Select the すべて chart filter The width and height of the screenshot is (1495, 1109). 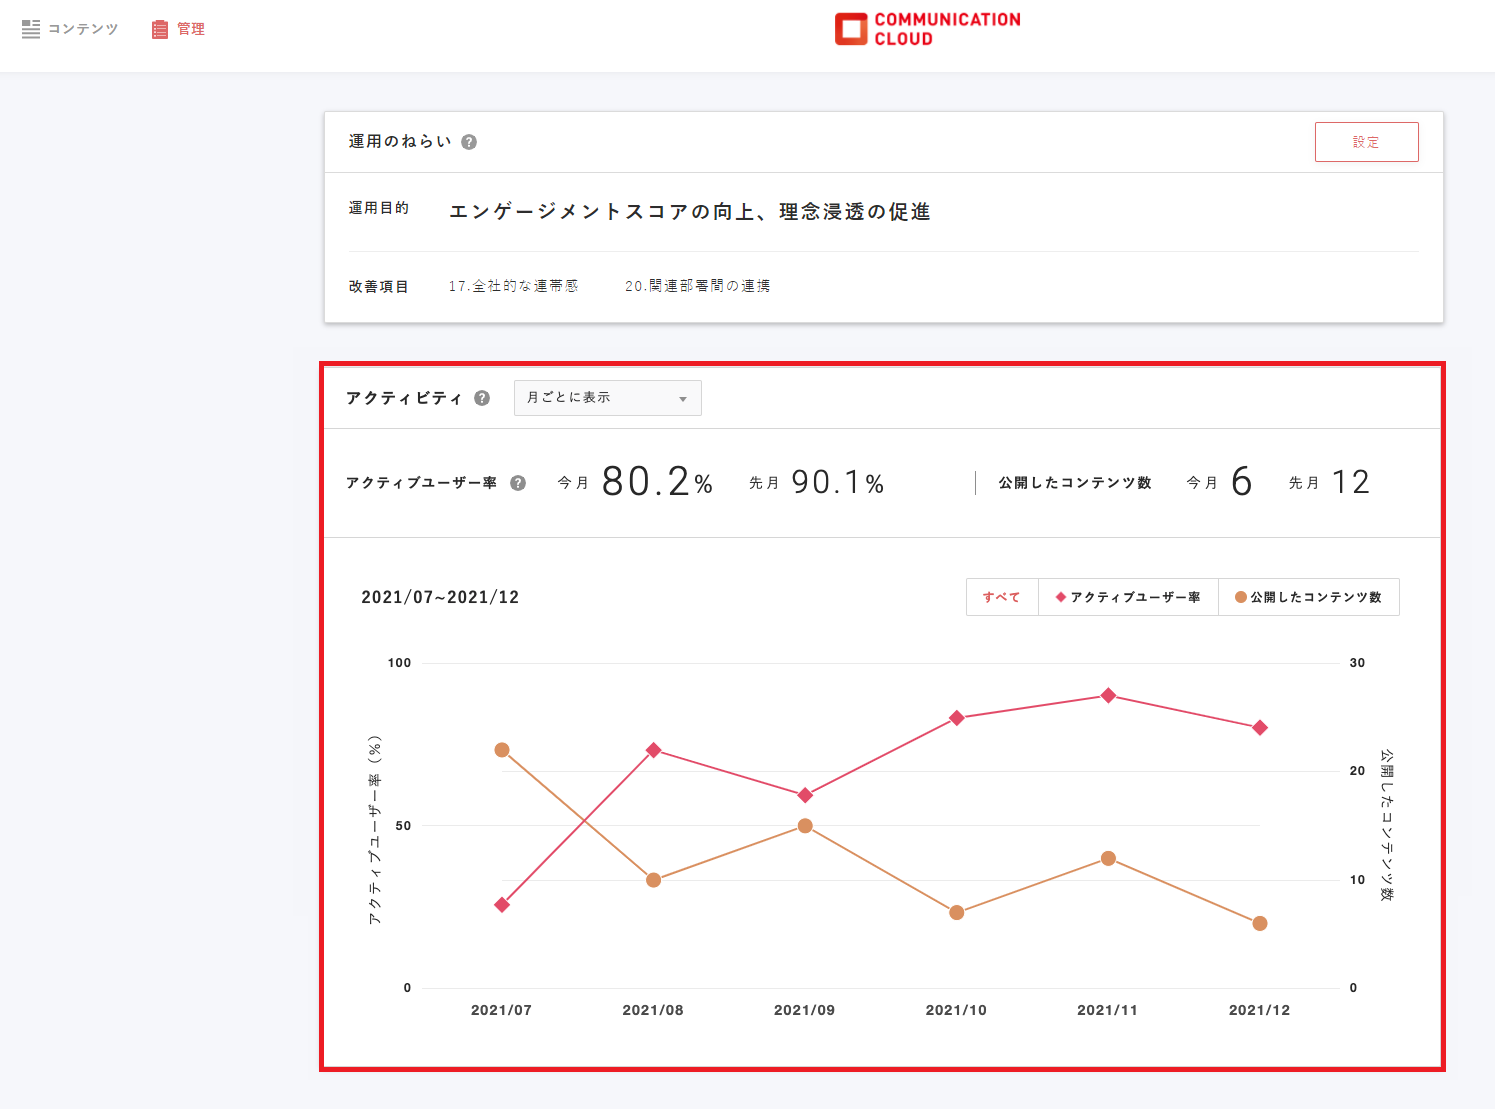[x=1002, y=597]
